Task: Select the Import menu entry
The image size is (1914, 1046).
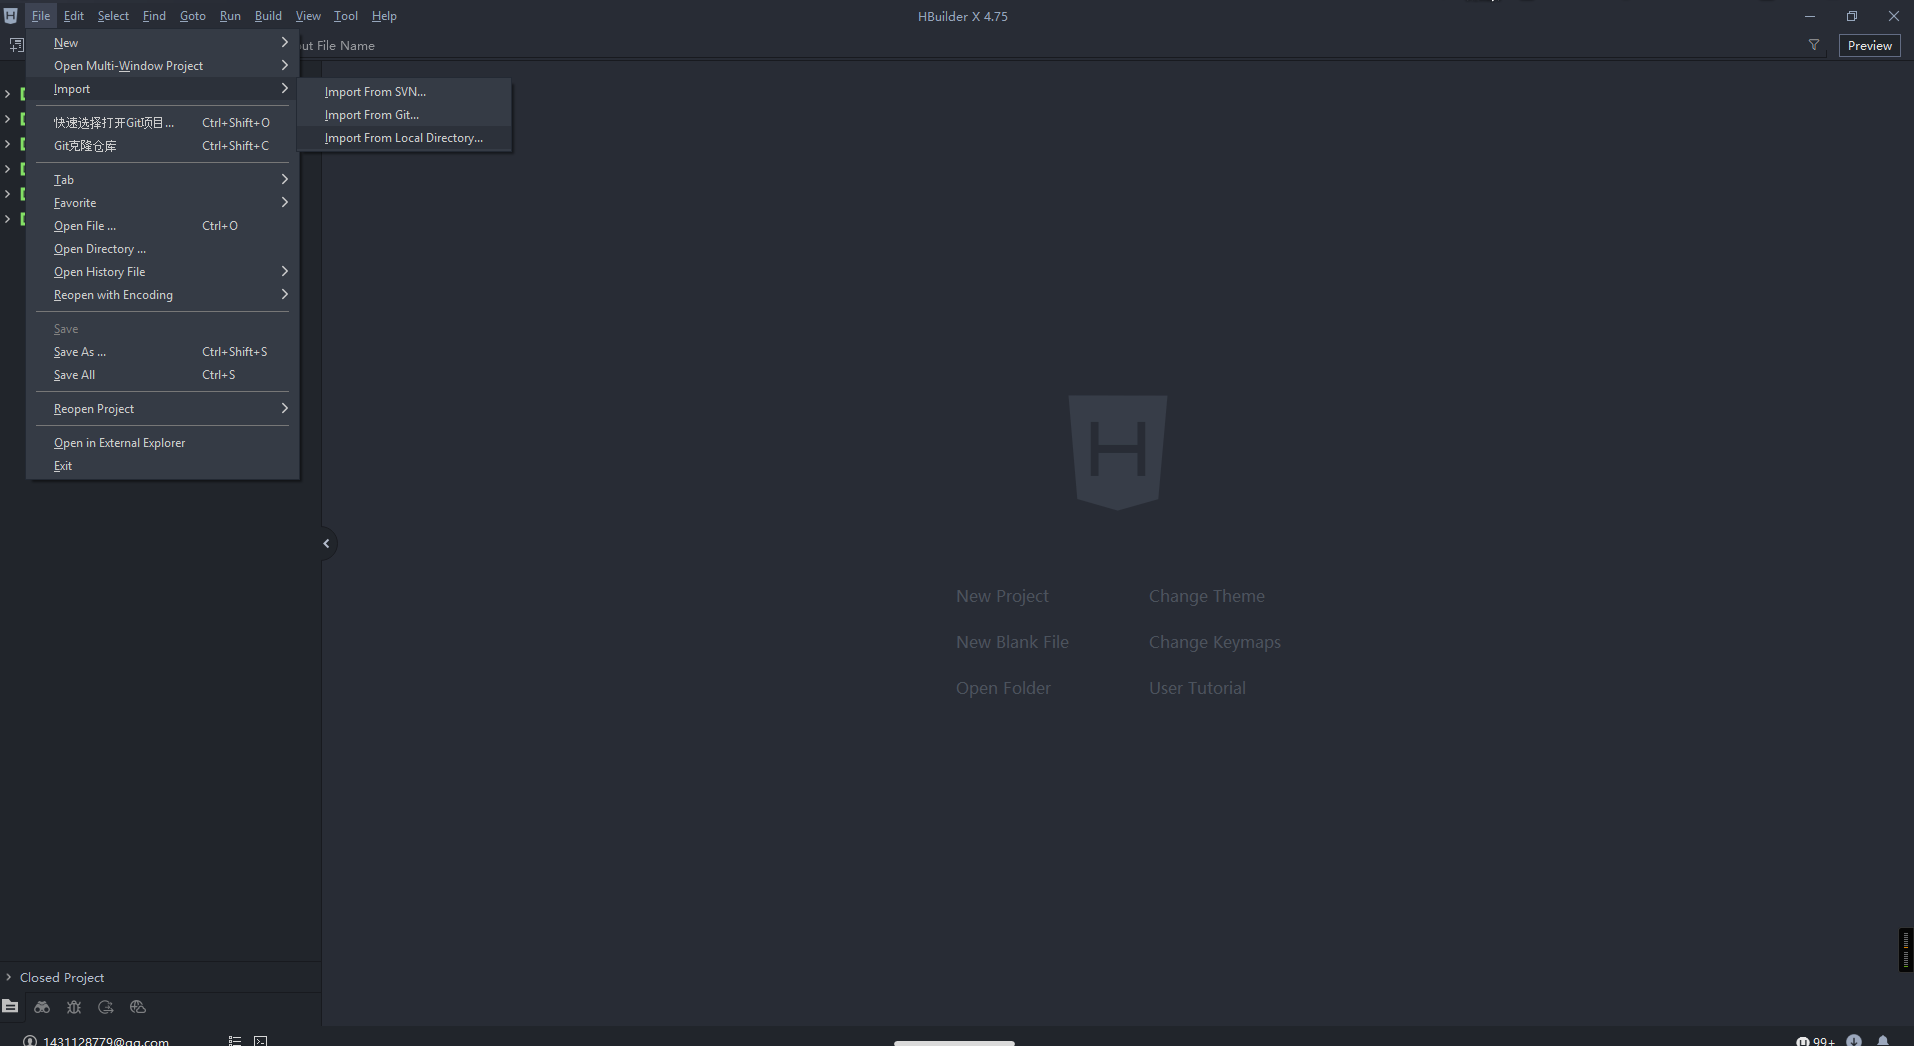Action: click(162, 88)
